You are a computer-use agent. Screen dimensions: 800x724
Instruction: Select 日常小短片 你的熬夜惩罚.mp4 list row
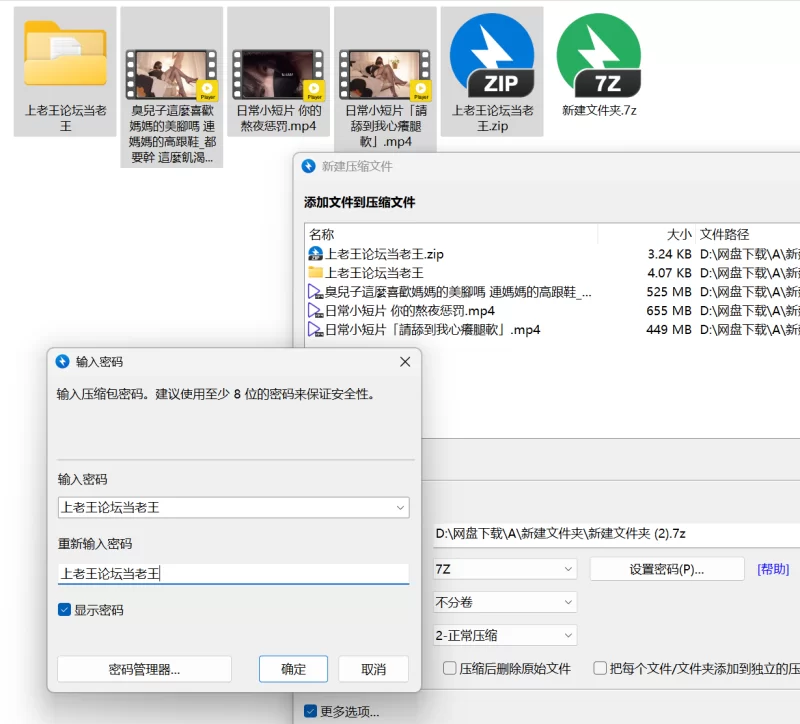click(x=553, y=311)
